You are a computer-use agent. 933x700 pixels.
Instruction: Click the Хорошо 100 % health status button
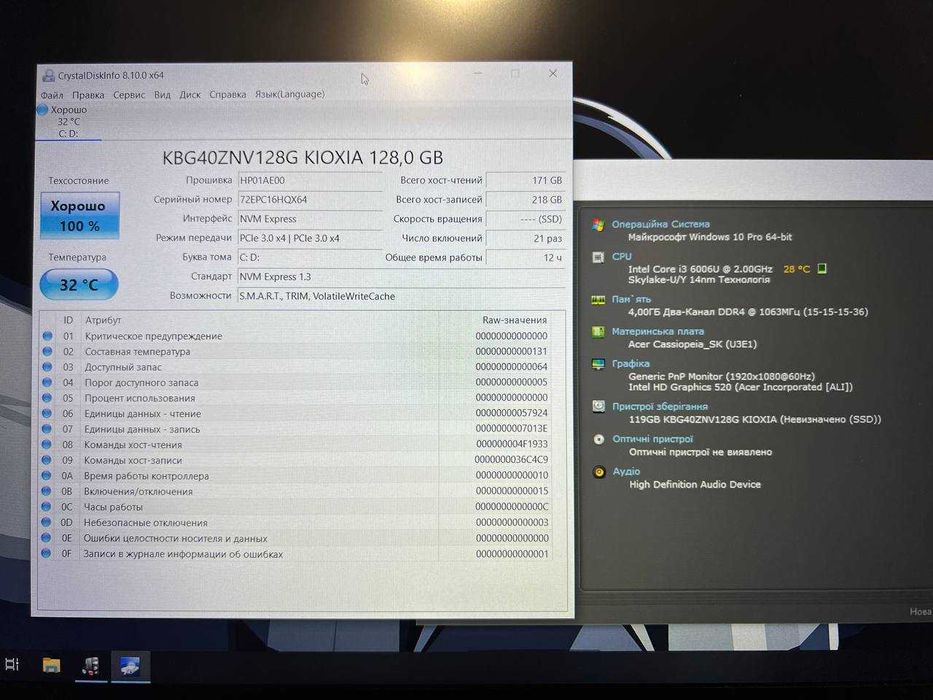tap(80, 215)
